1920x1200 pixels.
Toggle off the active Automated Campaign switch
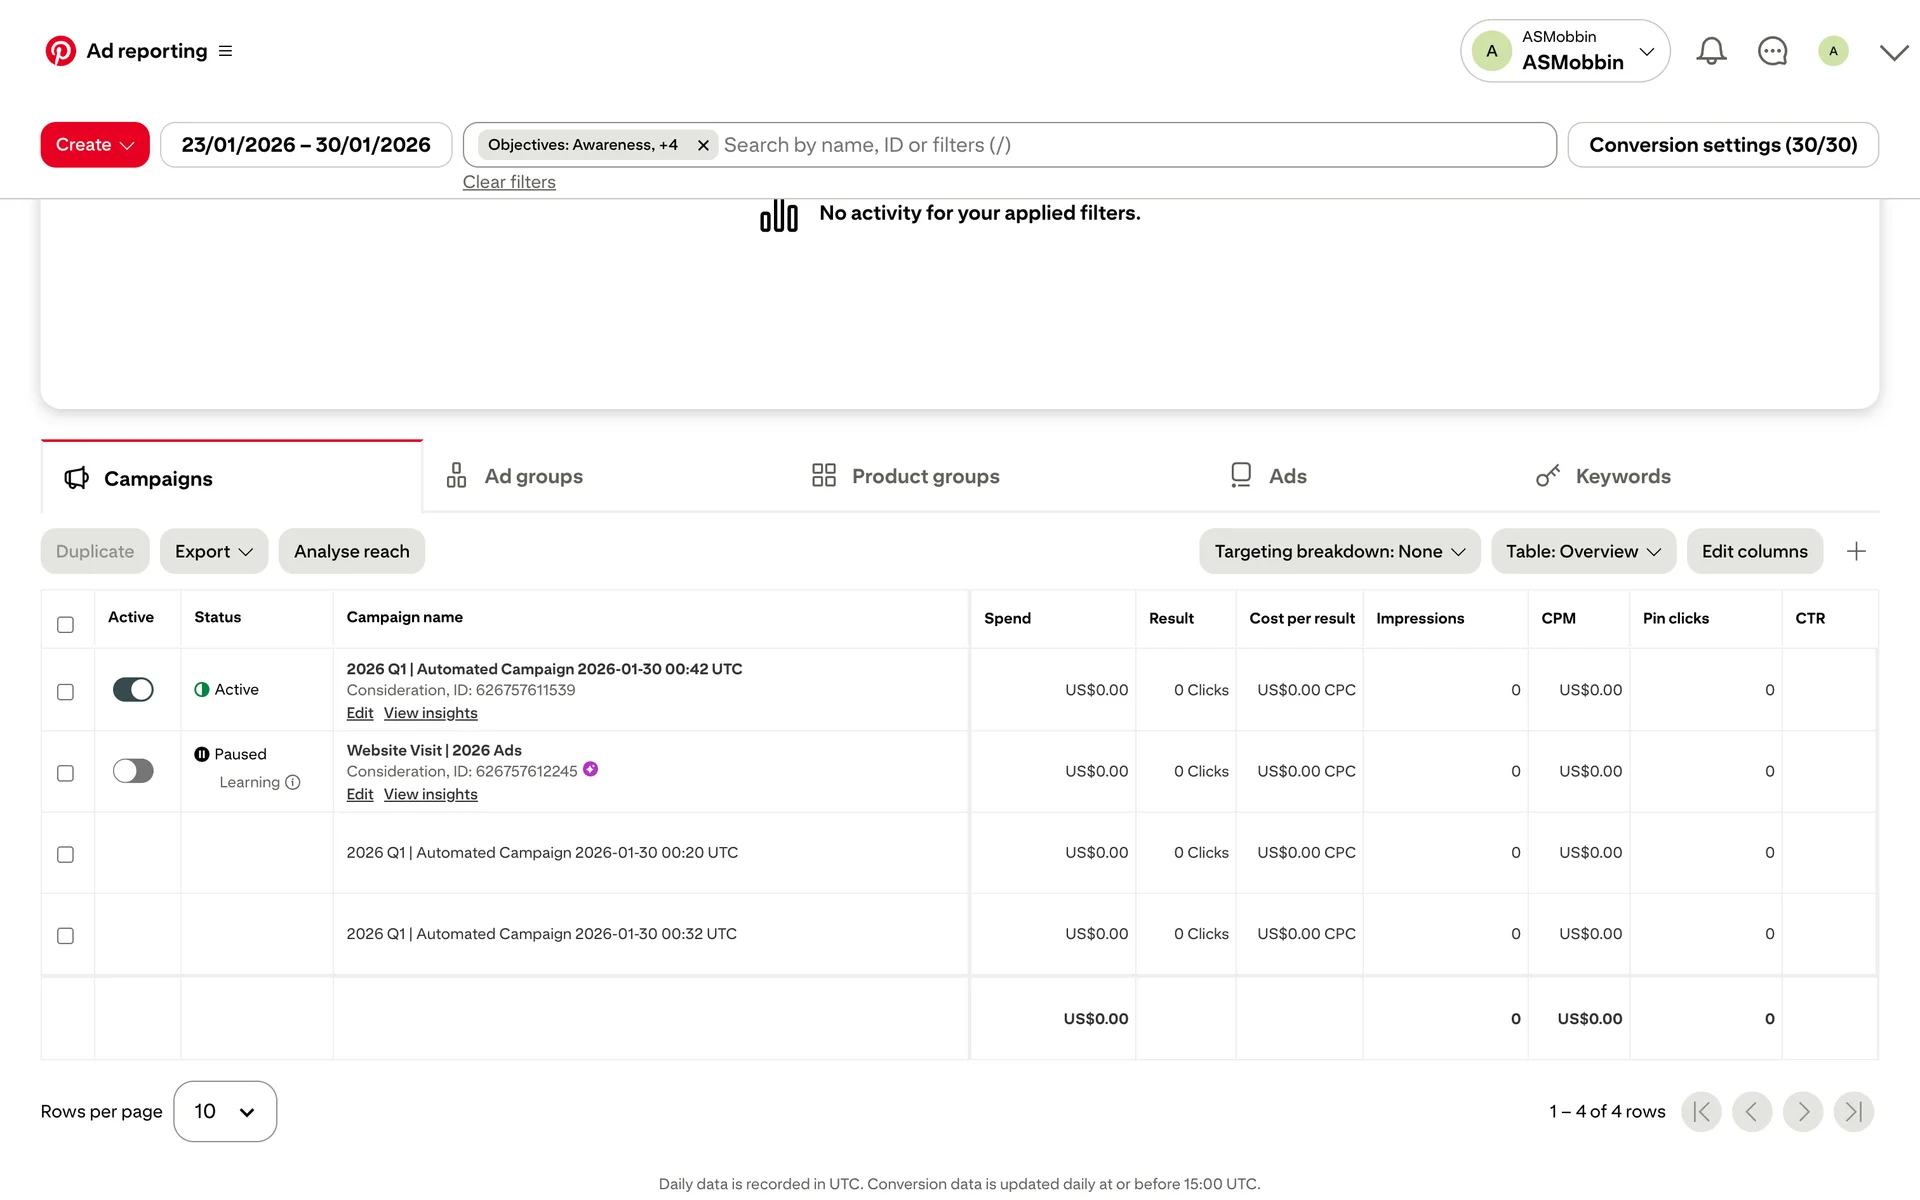coord(133,689)
